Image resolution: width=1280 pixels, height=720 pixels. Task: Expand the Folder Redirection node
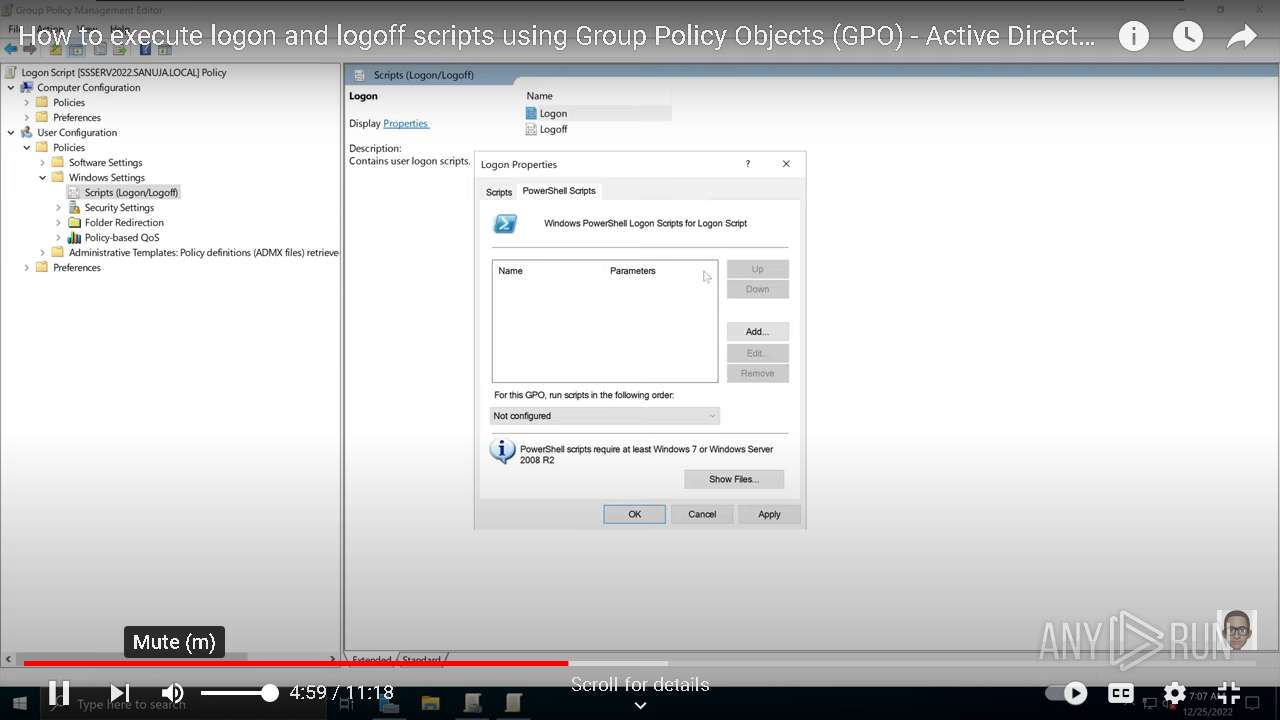click(59, 222)
